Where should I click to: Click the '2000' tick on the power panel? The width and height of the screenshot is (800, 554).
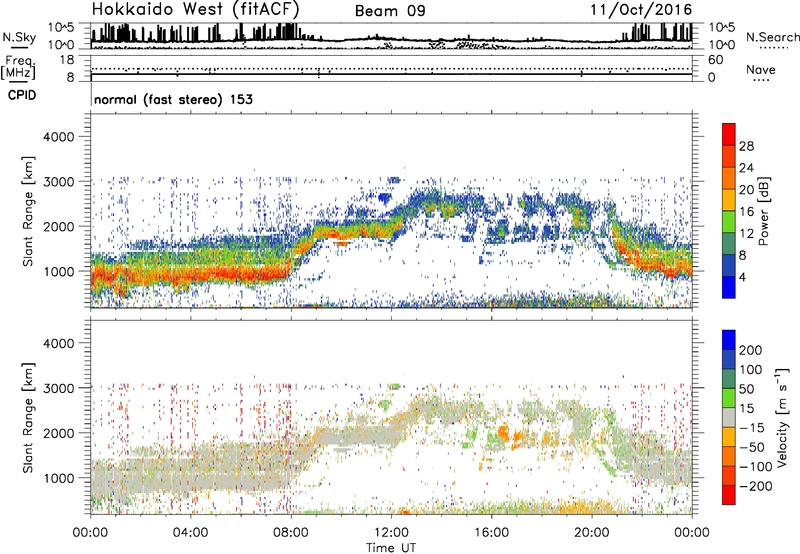point(58,226)
